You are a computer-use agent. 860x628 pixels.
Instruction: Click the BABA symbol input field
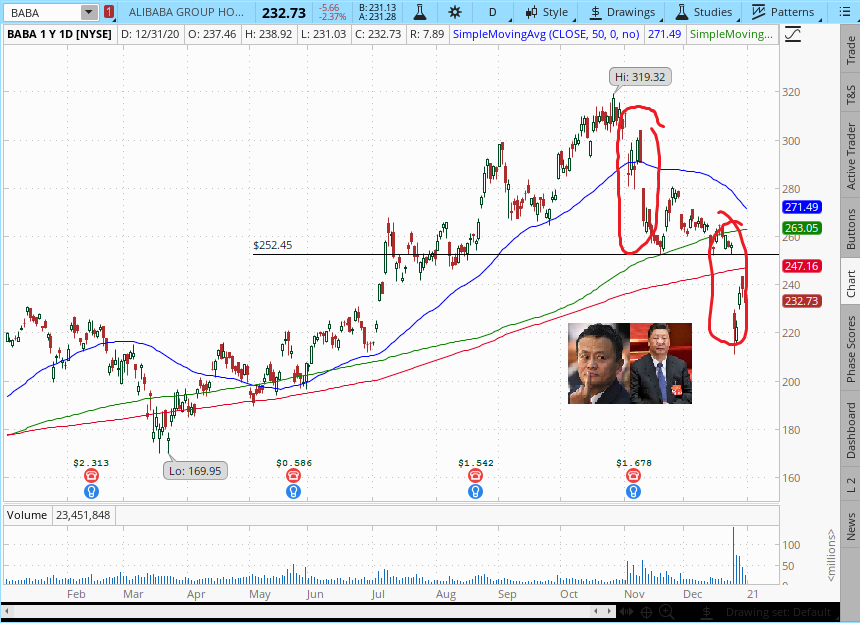tap(43, 12)
